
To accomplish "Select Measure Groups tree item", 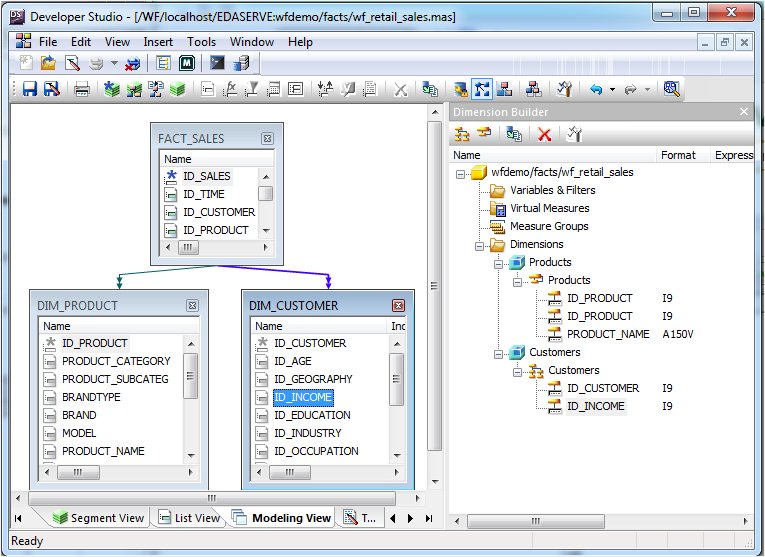I will coord(549,226).
